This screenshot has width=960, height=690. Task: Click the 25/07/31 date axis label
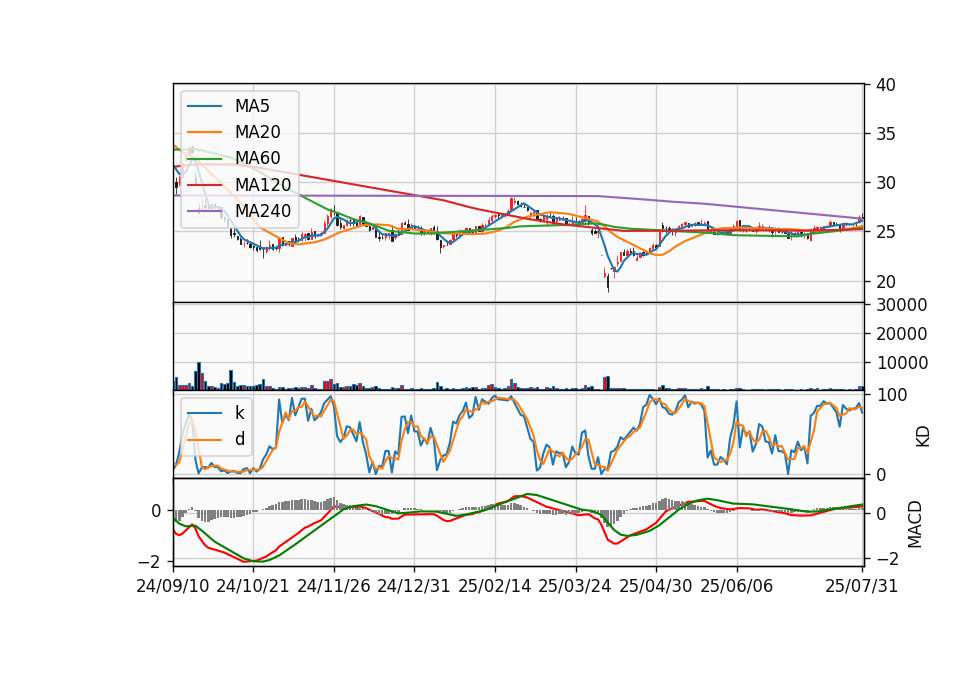pos(861,586)
